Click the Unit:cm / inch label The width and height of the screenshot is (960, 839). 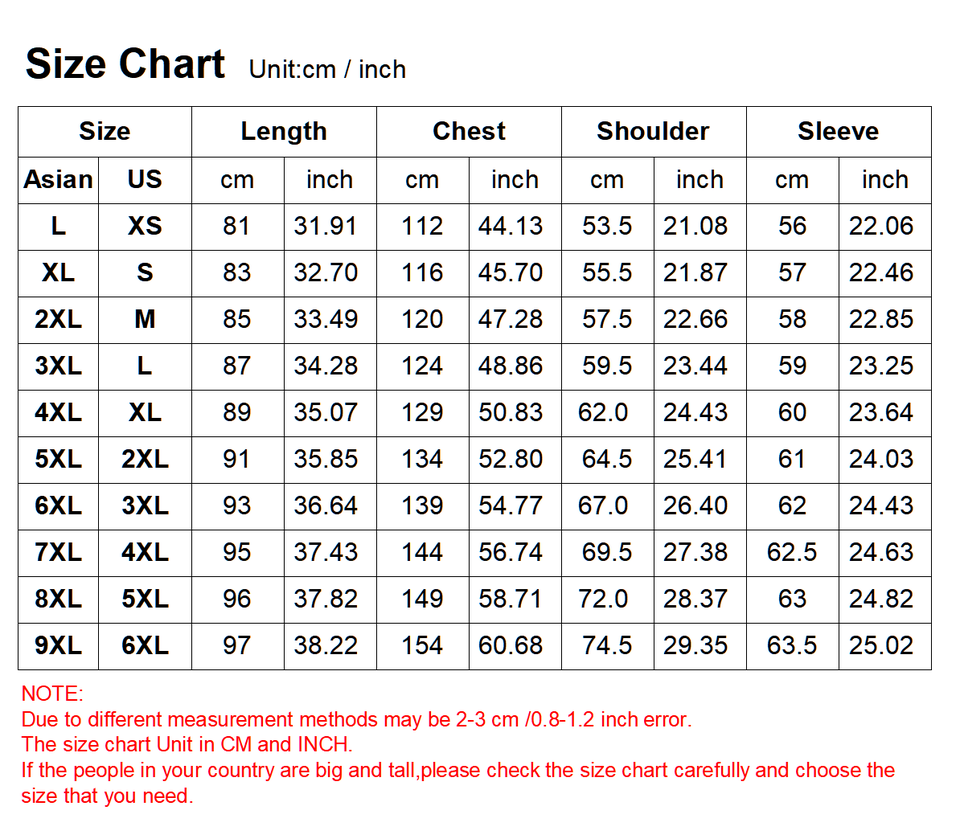point(327,69)
